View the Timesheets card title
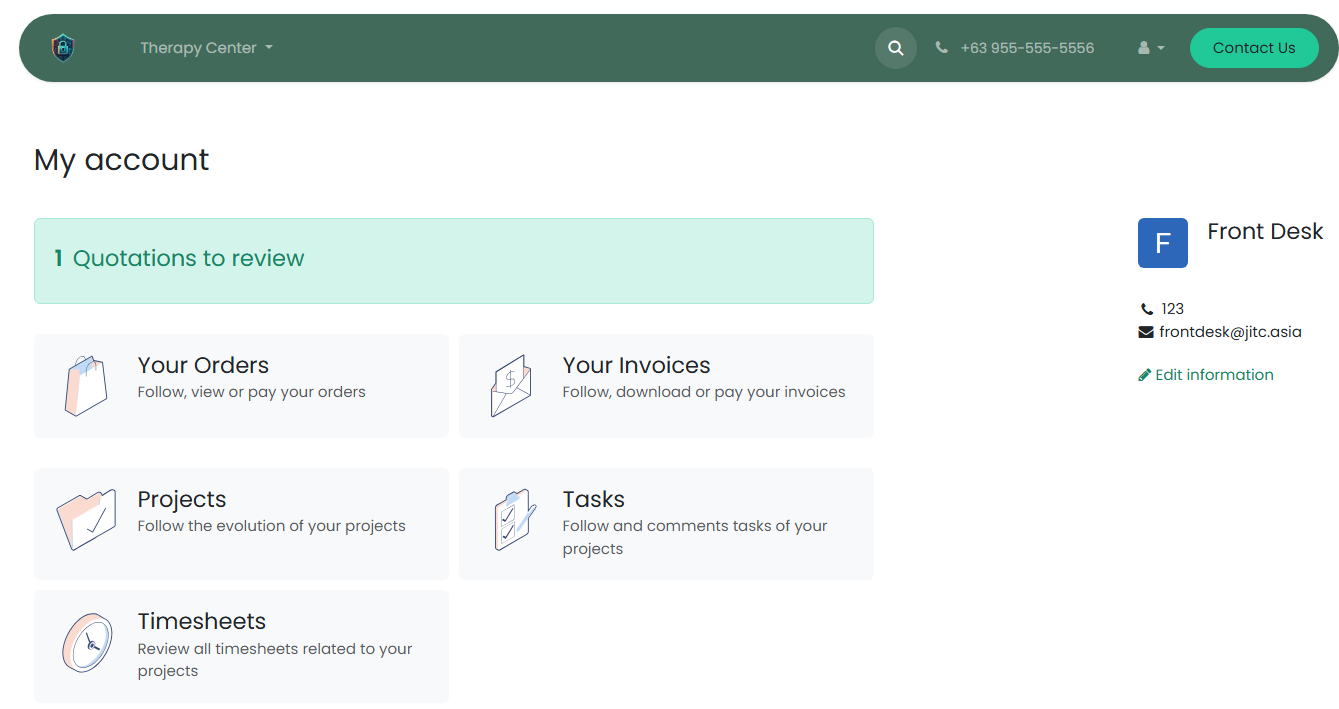The height and width of the screenshot is (709, 1339). (202, 621)
